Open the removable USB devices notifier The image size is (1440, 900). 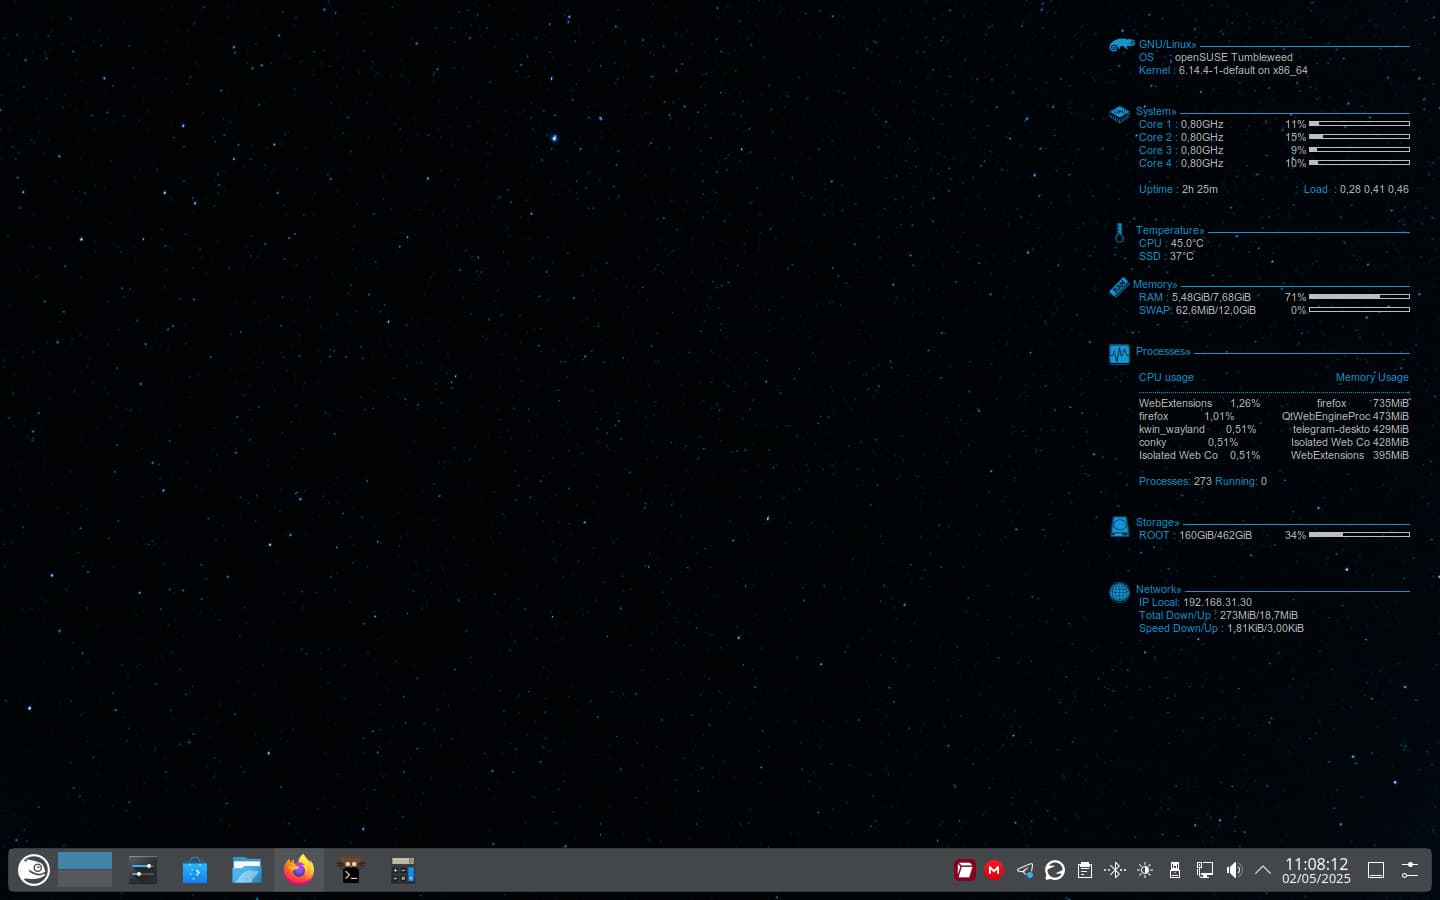[x=1175, y=870]
